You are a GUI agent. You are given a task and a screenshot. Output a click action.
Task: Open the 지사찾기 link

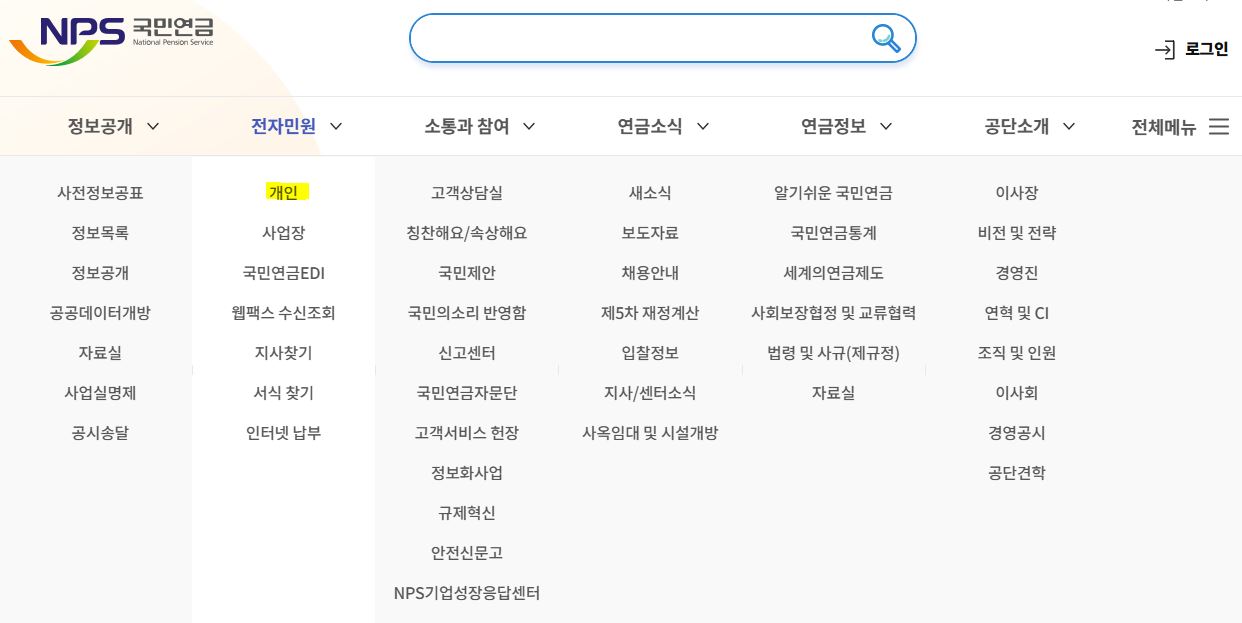click(284, 353)
